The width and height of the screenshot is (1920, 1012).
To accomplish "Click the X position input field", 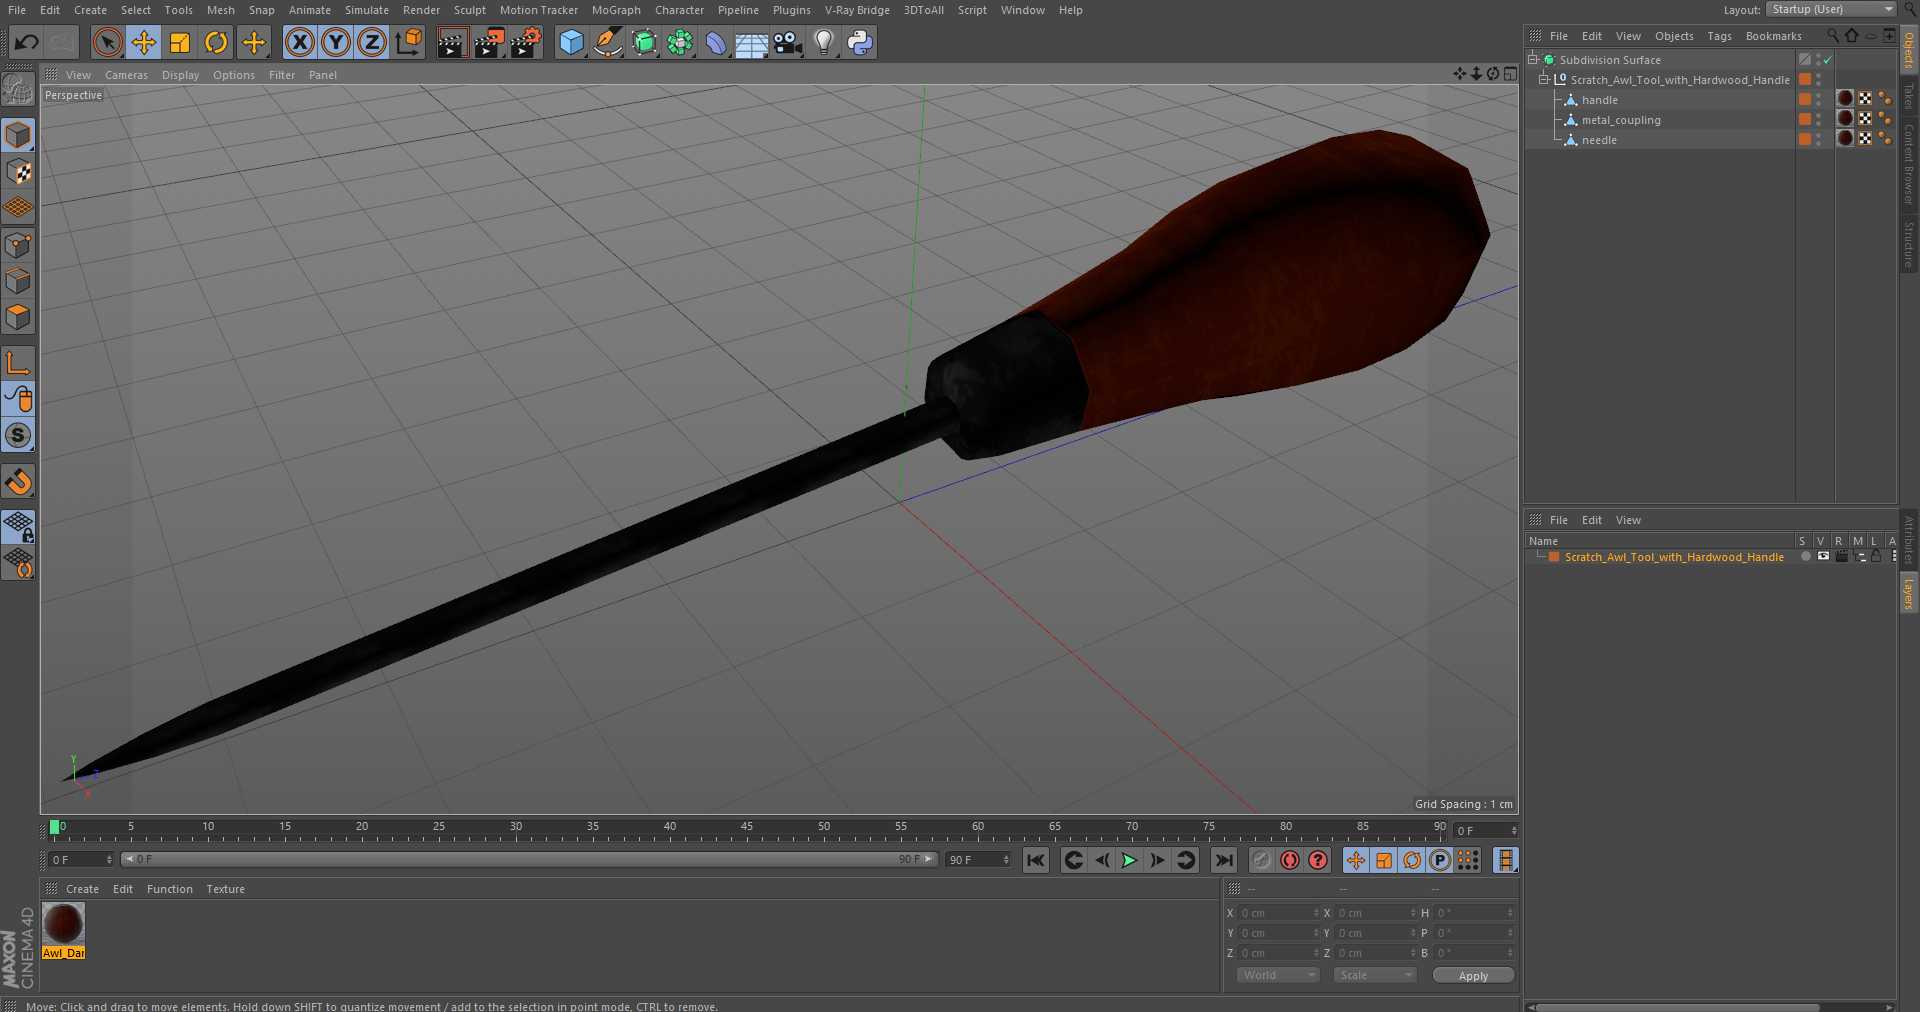I will [x=1279, y=913].
